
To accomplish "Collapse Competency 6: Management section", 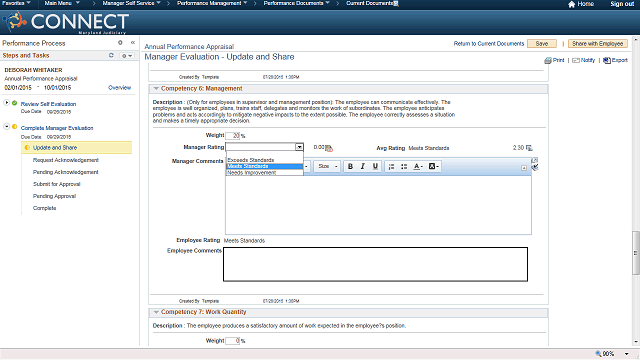I will pyautogui.click(x=156, y=89).
